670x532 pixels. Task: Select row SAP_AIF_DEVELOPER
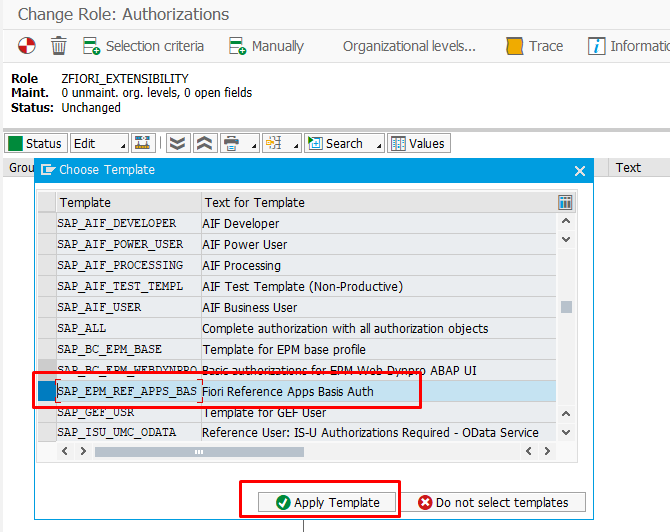point(297,223)
